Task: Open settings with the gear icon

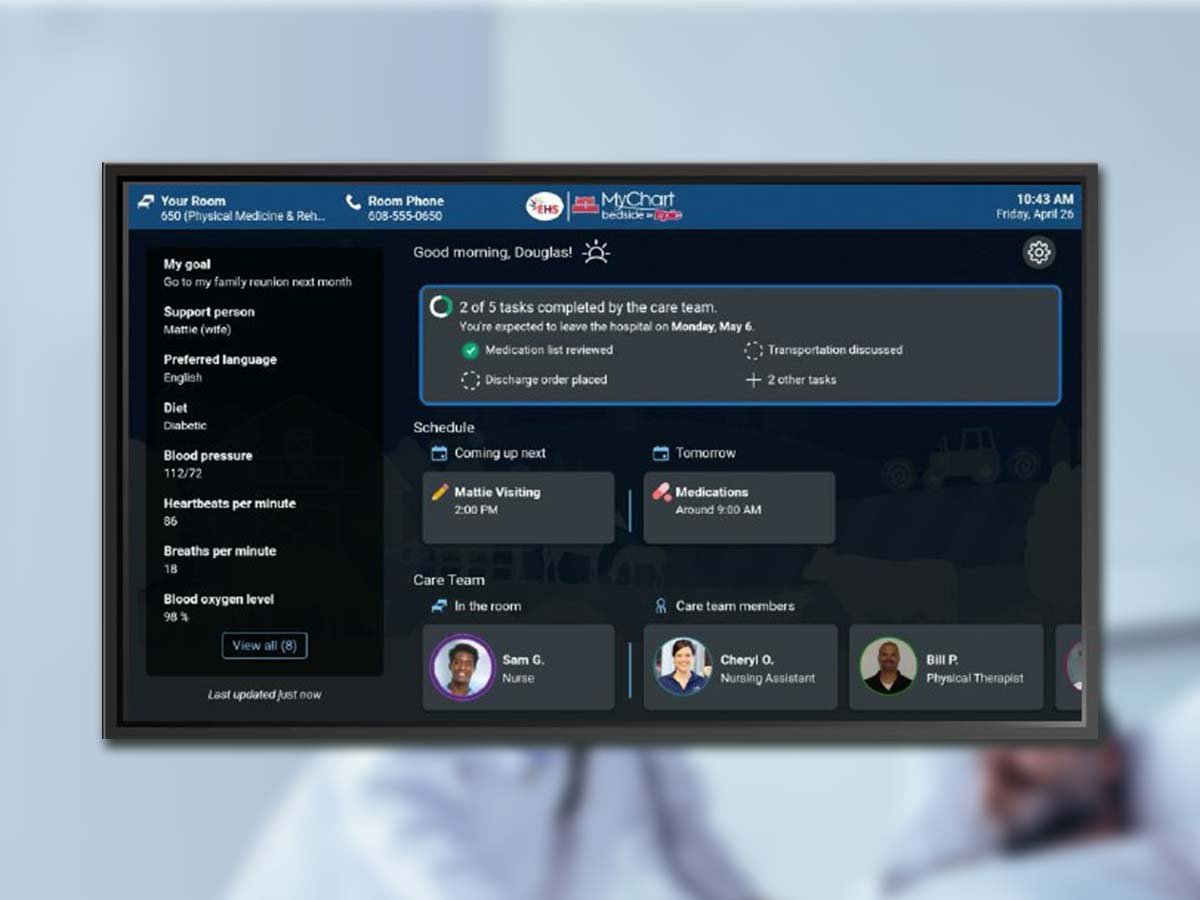Action: point(1039,253)
